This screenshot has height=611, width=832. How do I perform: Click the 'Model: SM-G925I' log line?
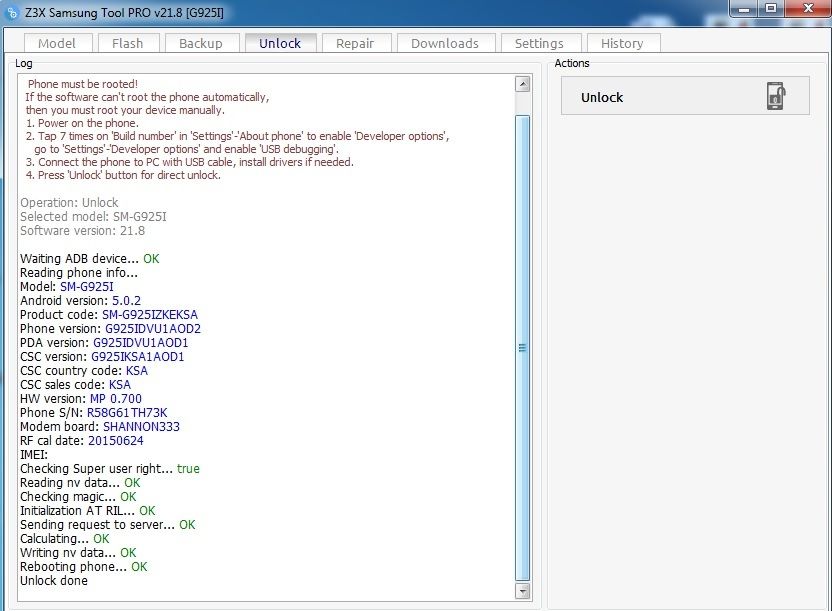click(x=67, y=287)
